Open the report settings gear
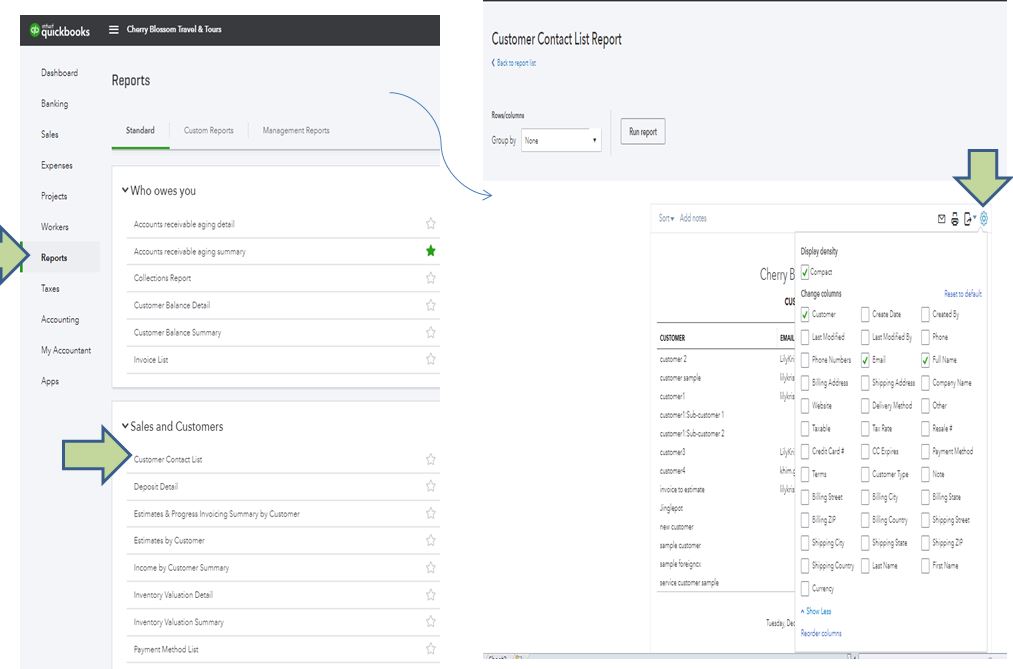Screen dimensions: 1013x669 click(983, 219)
